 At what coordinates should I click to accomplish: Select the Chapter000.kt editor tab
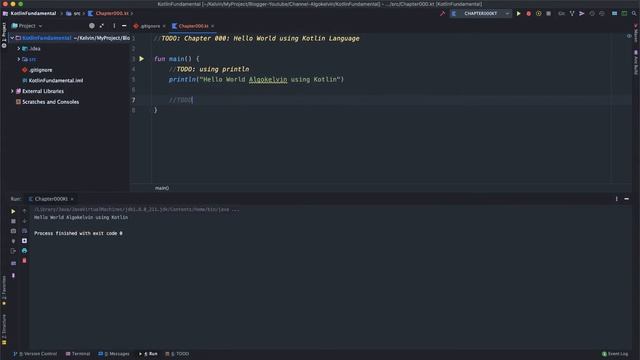(x=193, y=26)
